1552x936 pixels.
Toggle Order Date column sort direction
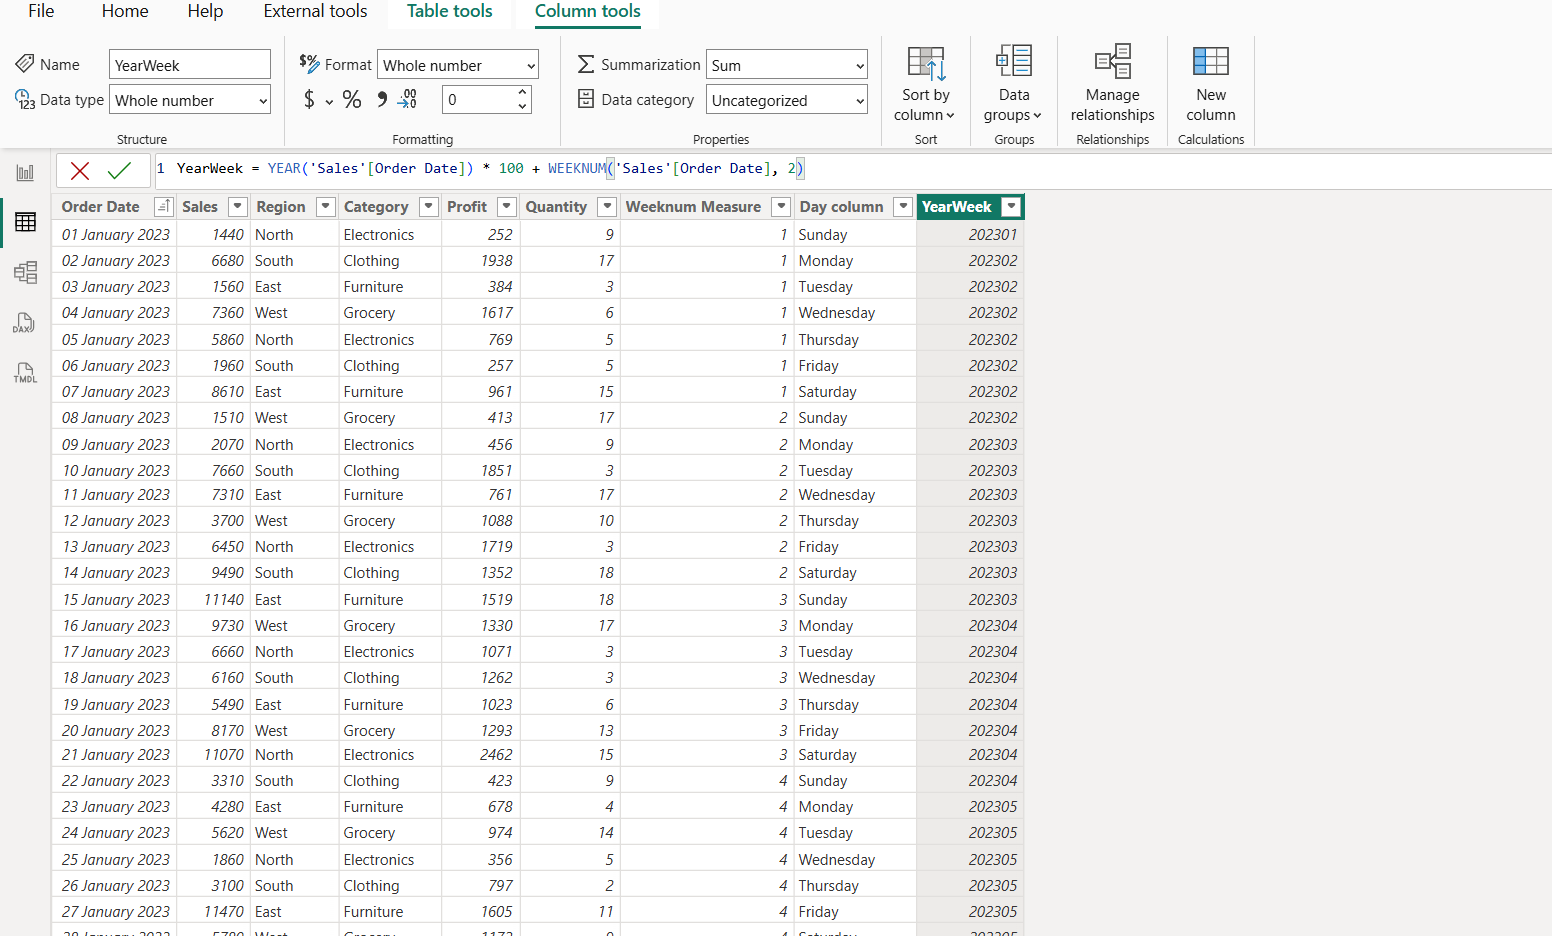tap(163, 205)
